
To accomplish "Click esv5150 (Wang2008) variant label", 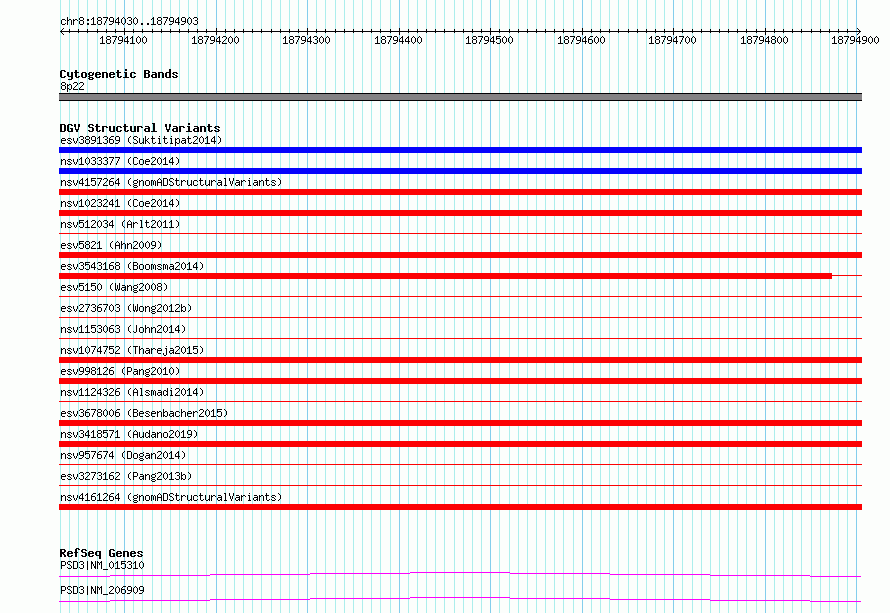I will pos(114,287).
